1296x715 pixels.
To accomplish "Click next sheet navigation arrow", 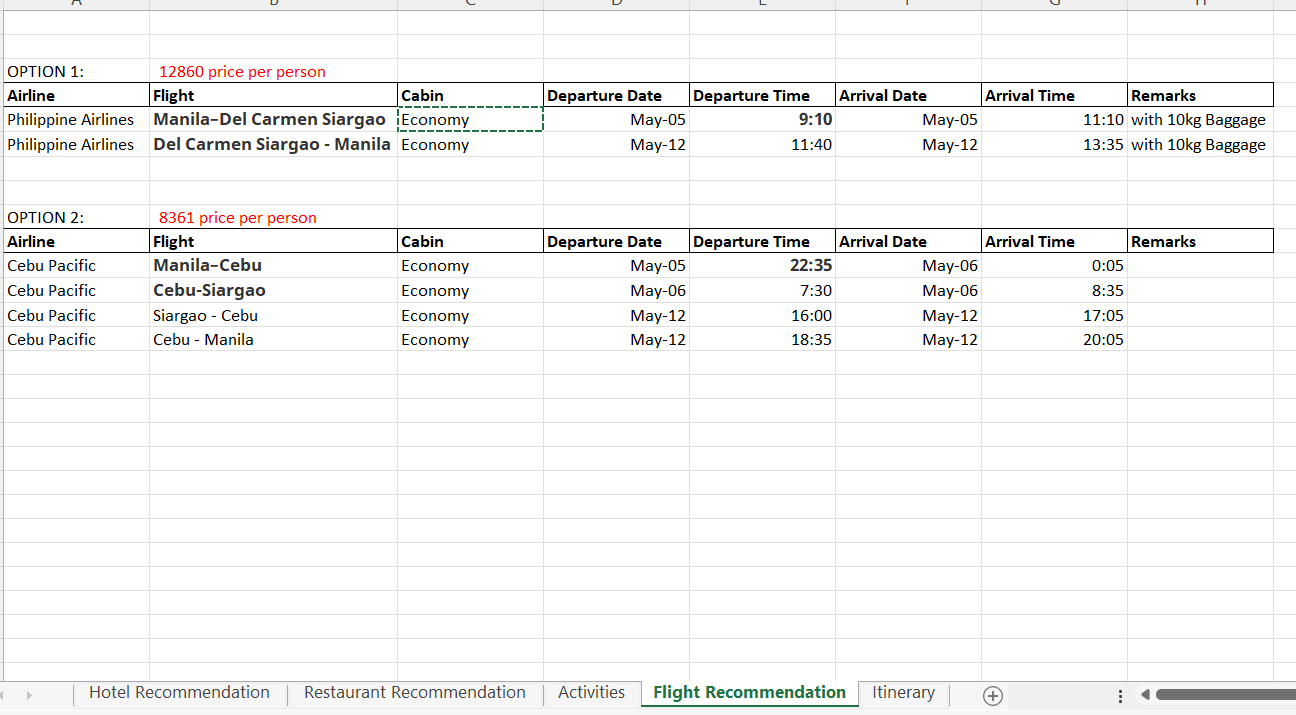I will coord(29,695).
